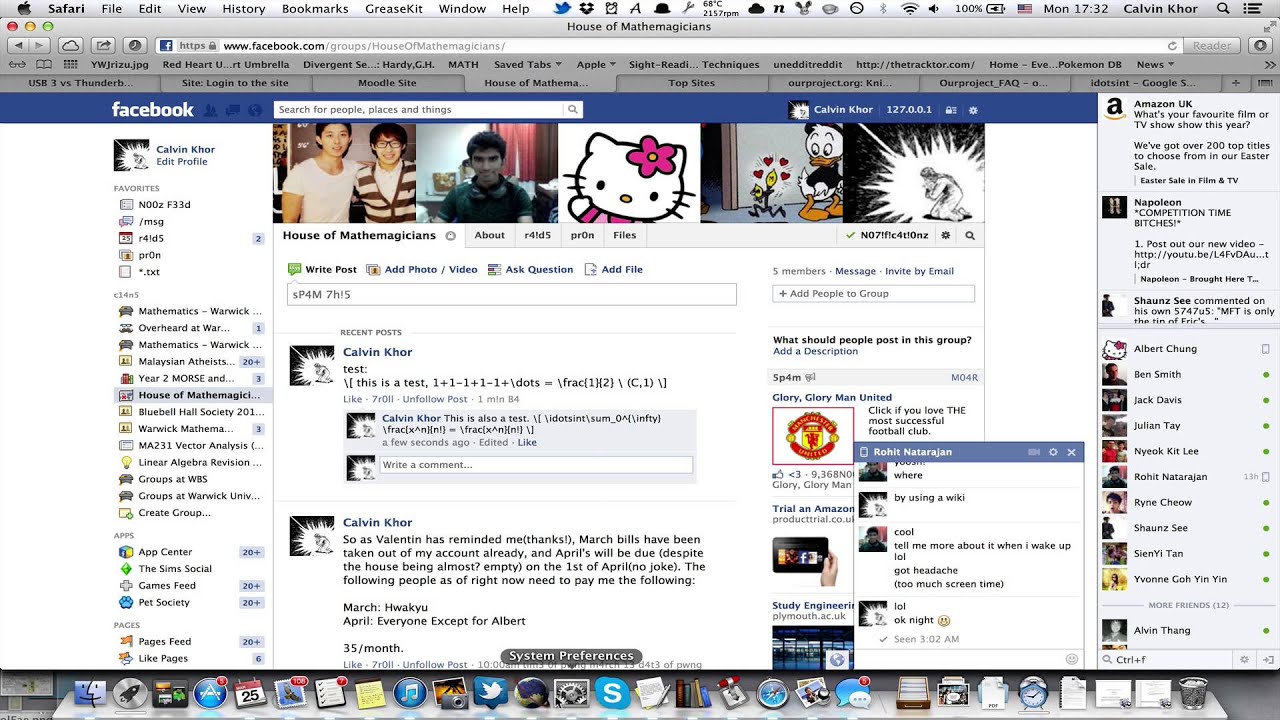Choose Ask Question post type
1280x720 pixels.
[531, 270]
